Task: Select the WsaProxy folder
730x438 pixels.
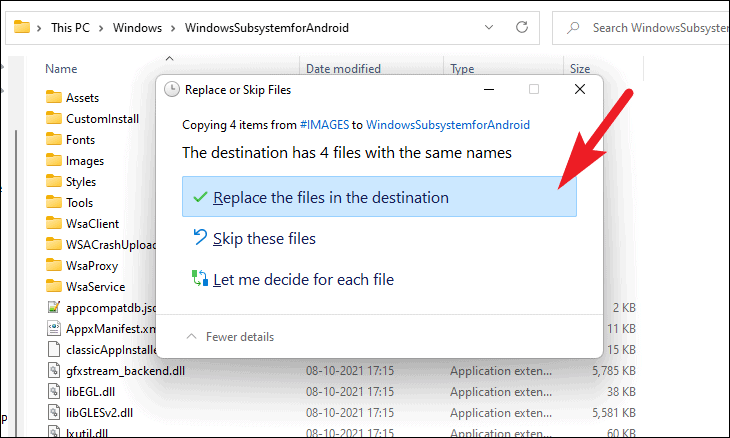Action: pyautogui.click(x=82, y=265)
